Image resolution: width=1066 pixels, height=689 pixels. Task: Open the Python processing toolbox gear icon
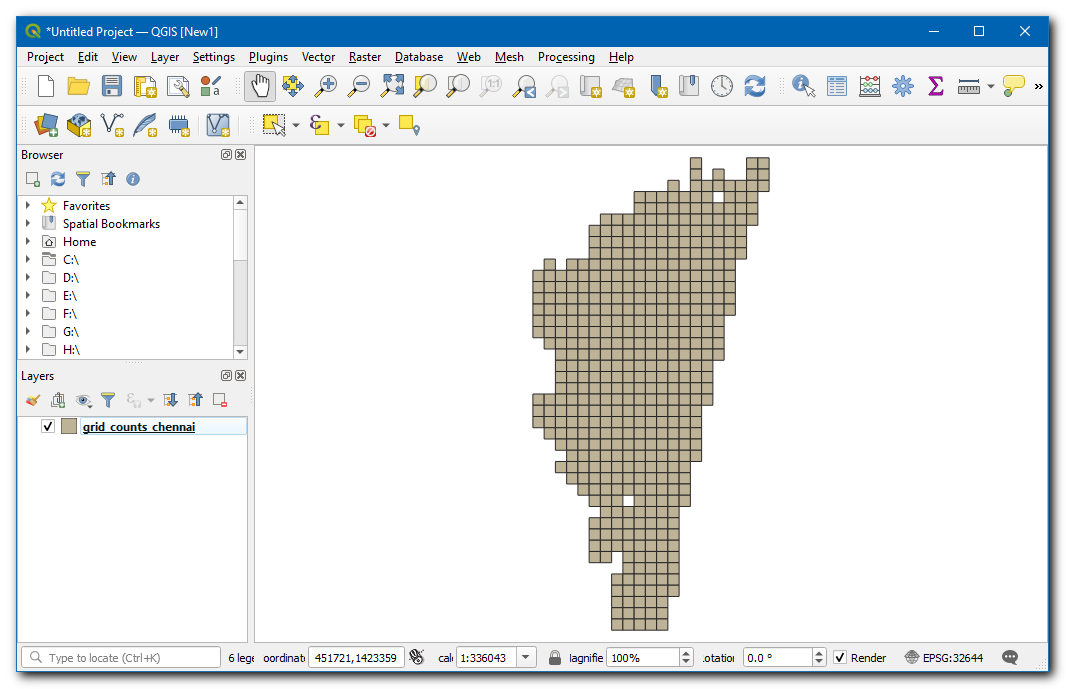(903, 86)
